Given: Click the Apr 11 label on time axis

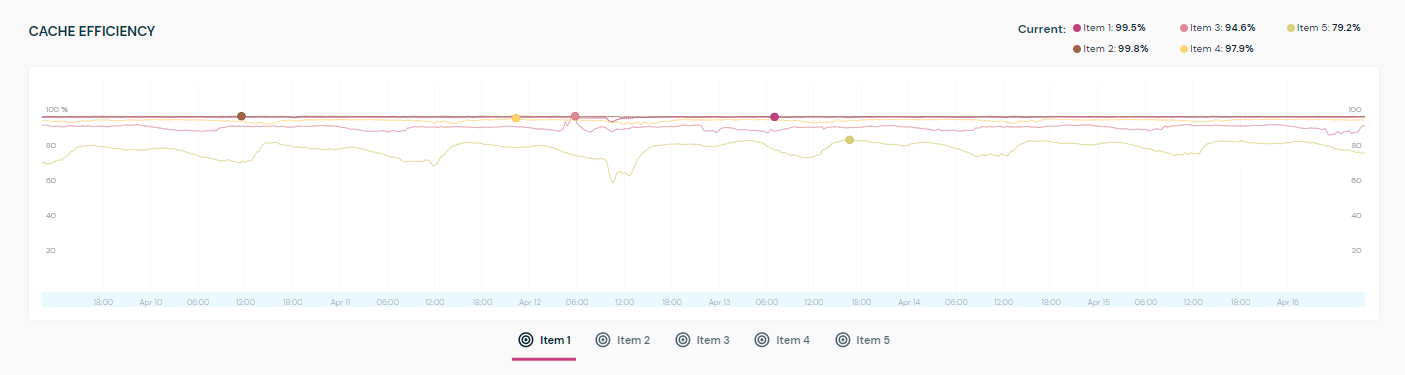Looking at the screenshot, I should (340, 301).
